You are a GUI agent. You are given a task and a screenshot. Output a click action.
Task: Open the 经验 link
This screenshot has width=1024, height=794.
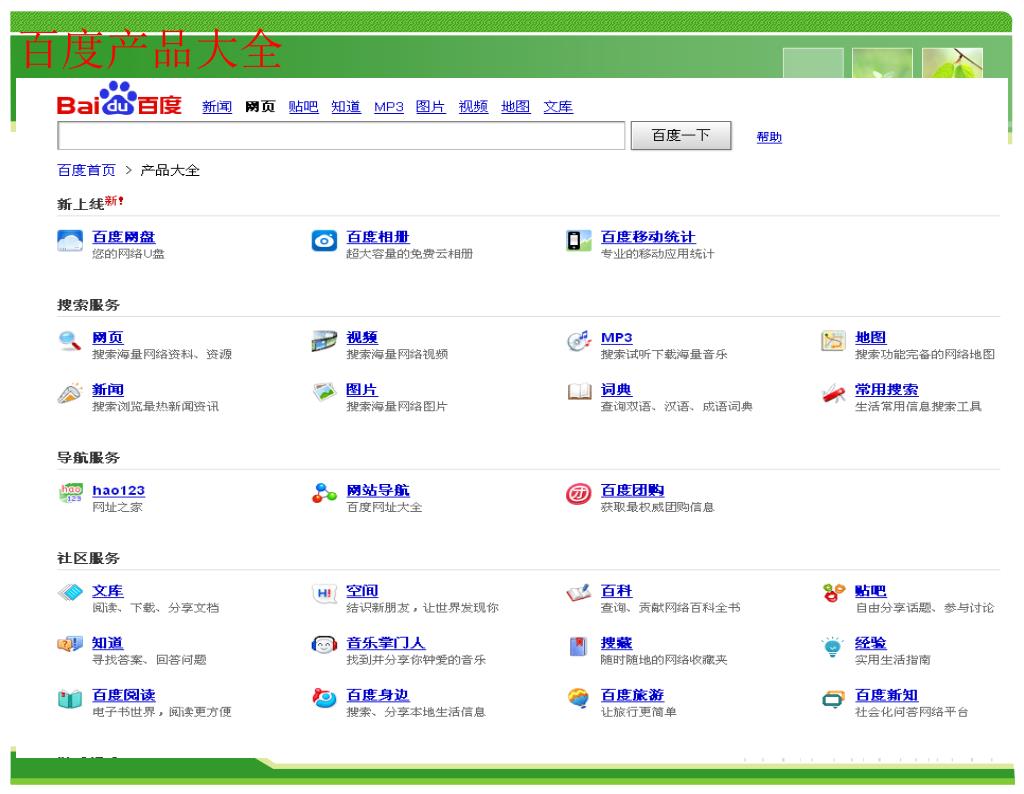(x=871, y=643)
